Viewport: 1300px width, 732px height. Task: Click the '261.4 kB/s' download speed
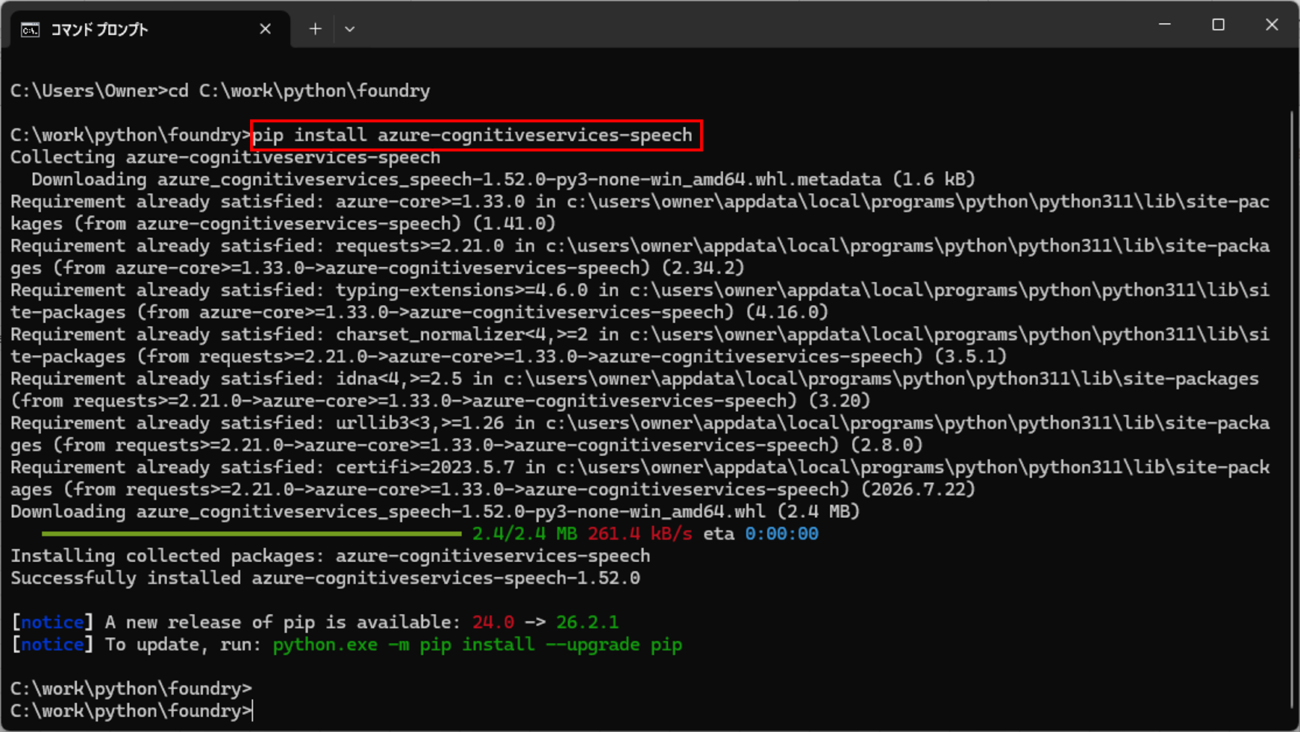pyautogui.click(x=640, y=534)
